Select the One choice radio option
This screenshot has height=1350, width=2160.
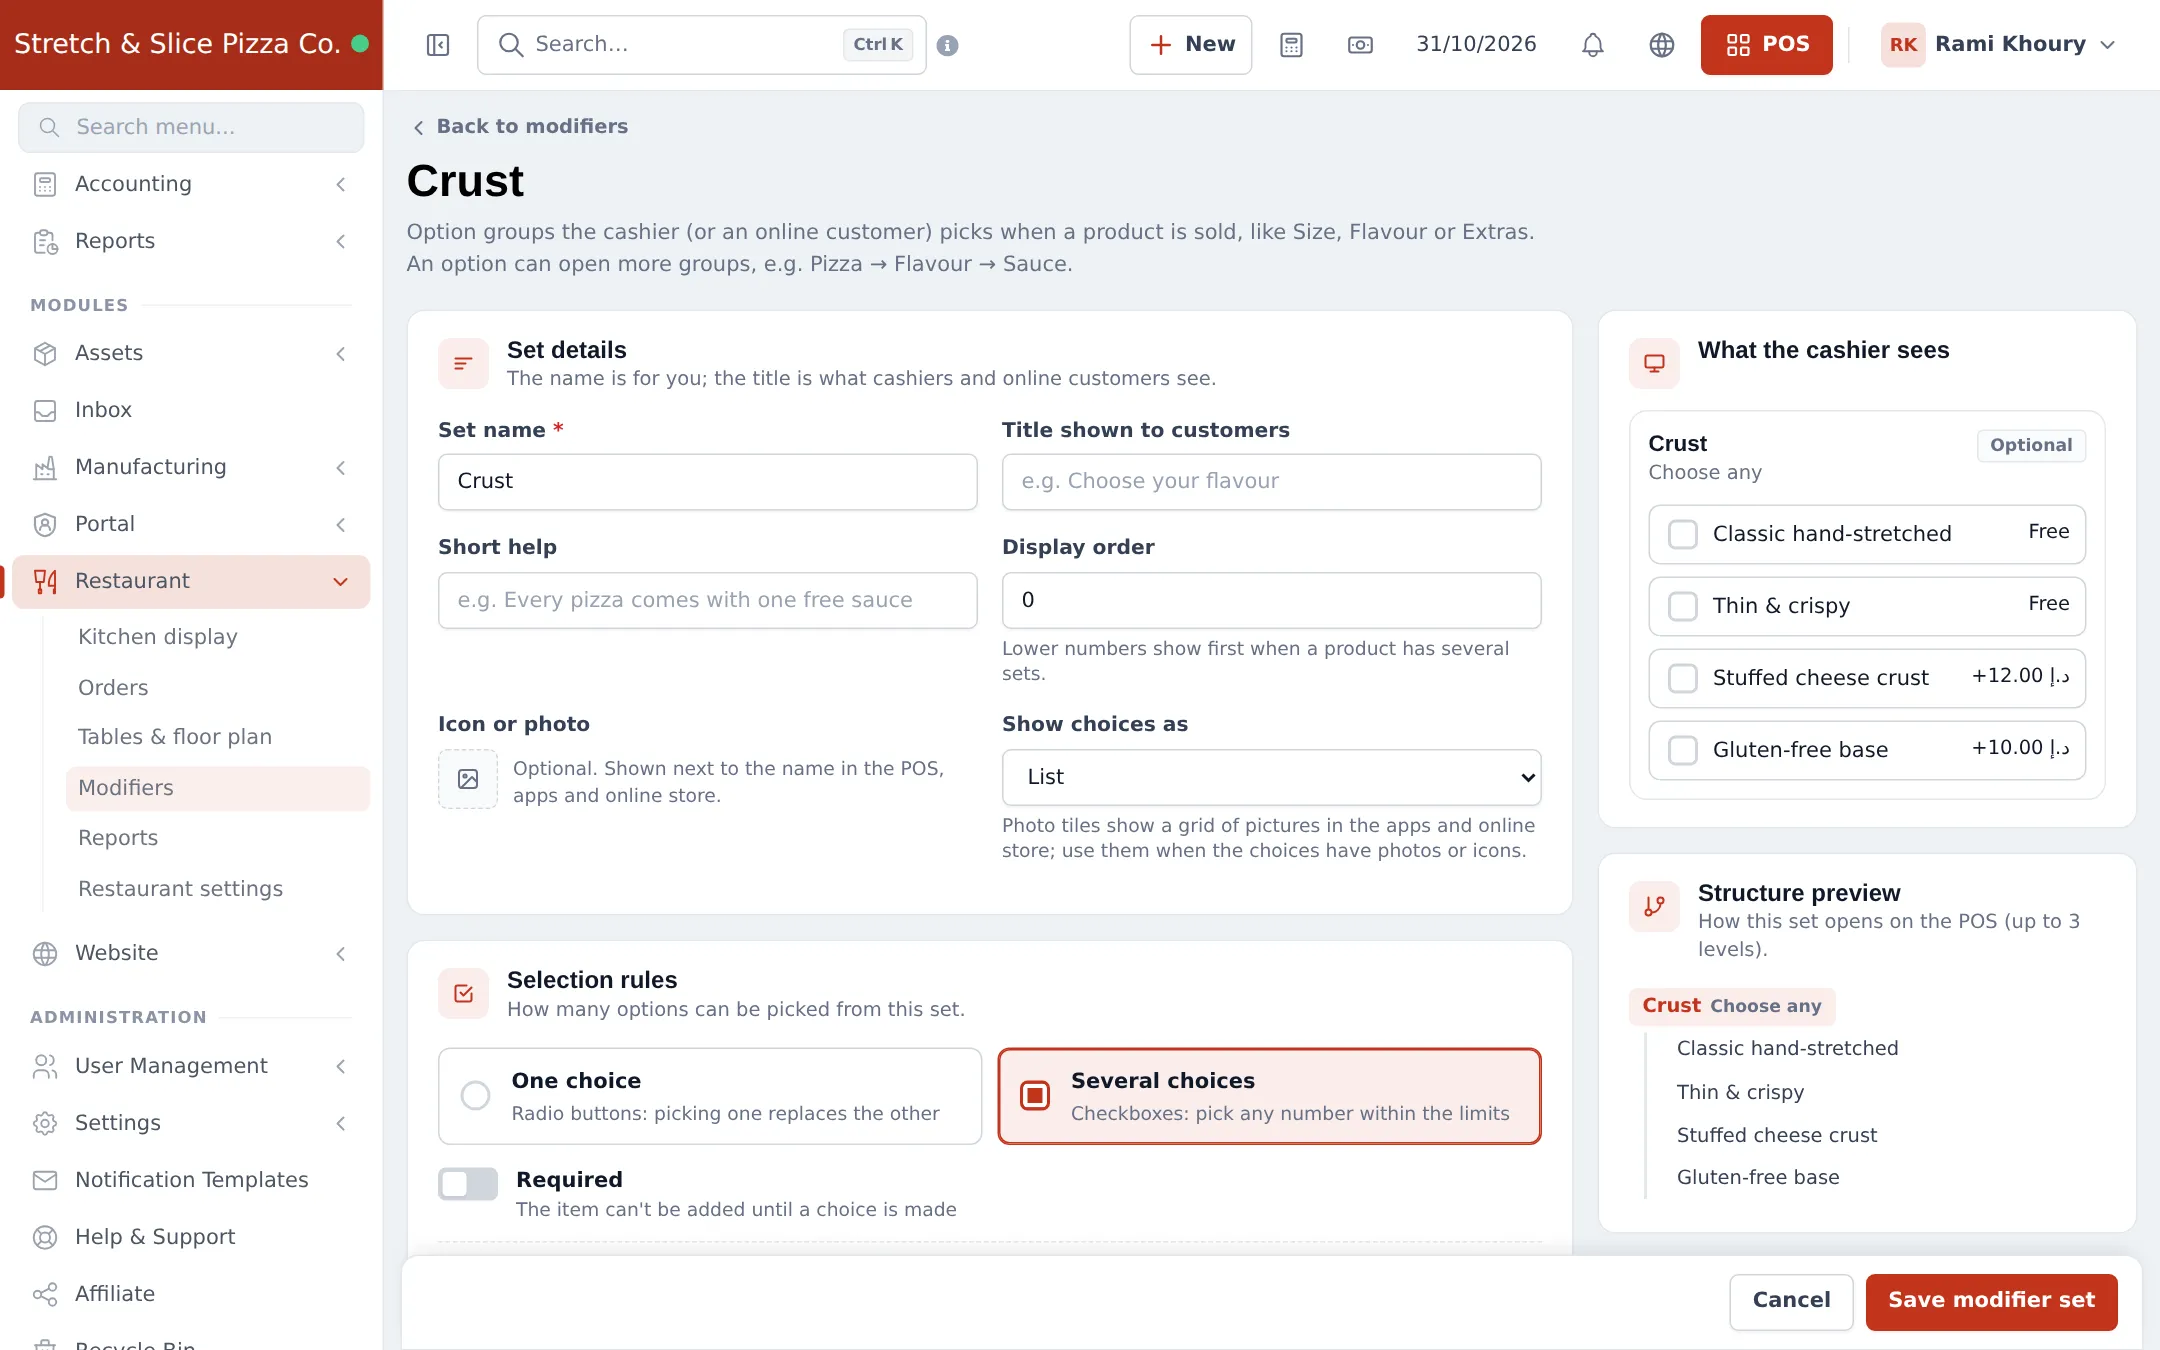[710, 1096]
